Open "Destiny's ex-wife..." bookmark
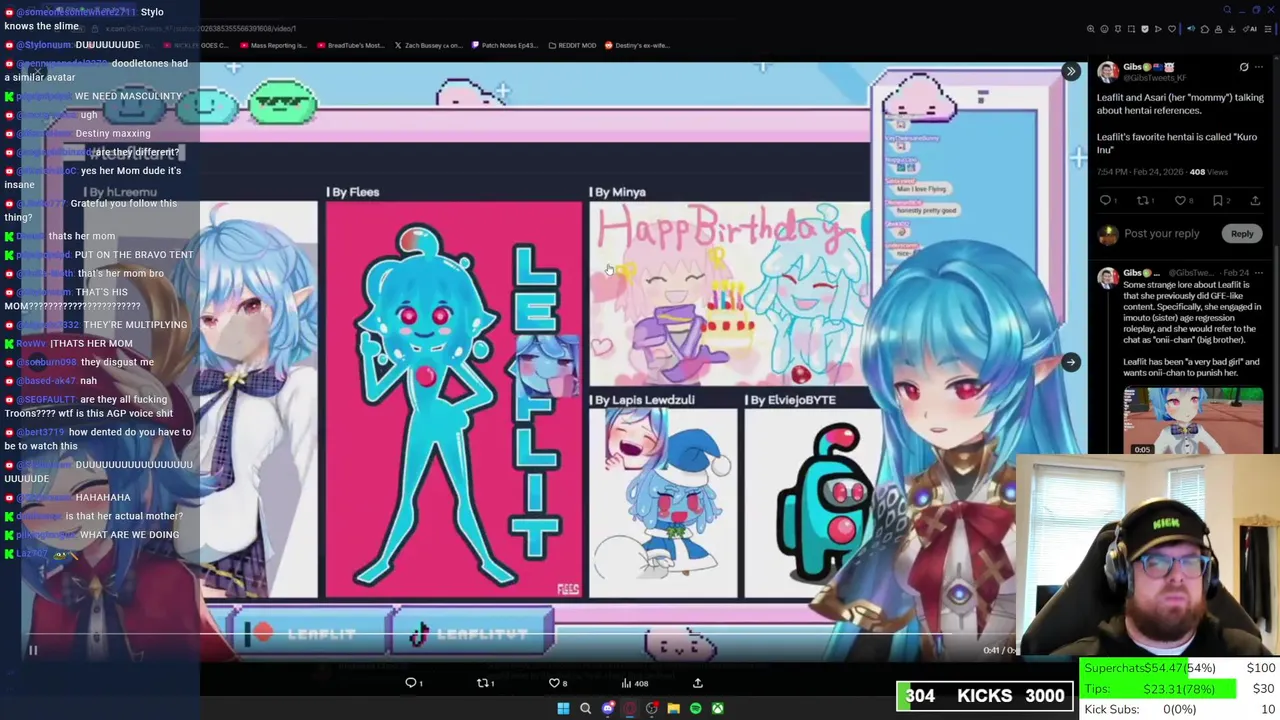1280x720 pixels. click(637, 45)
